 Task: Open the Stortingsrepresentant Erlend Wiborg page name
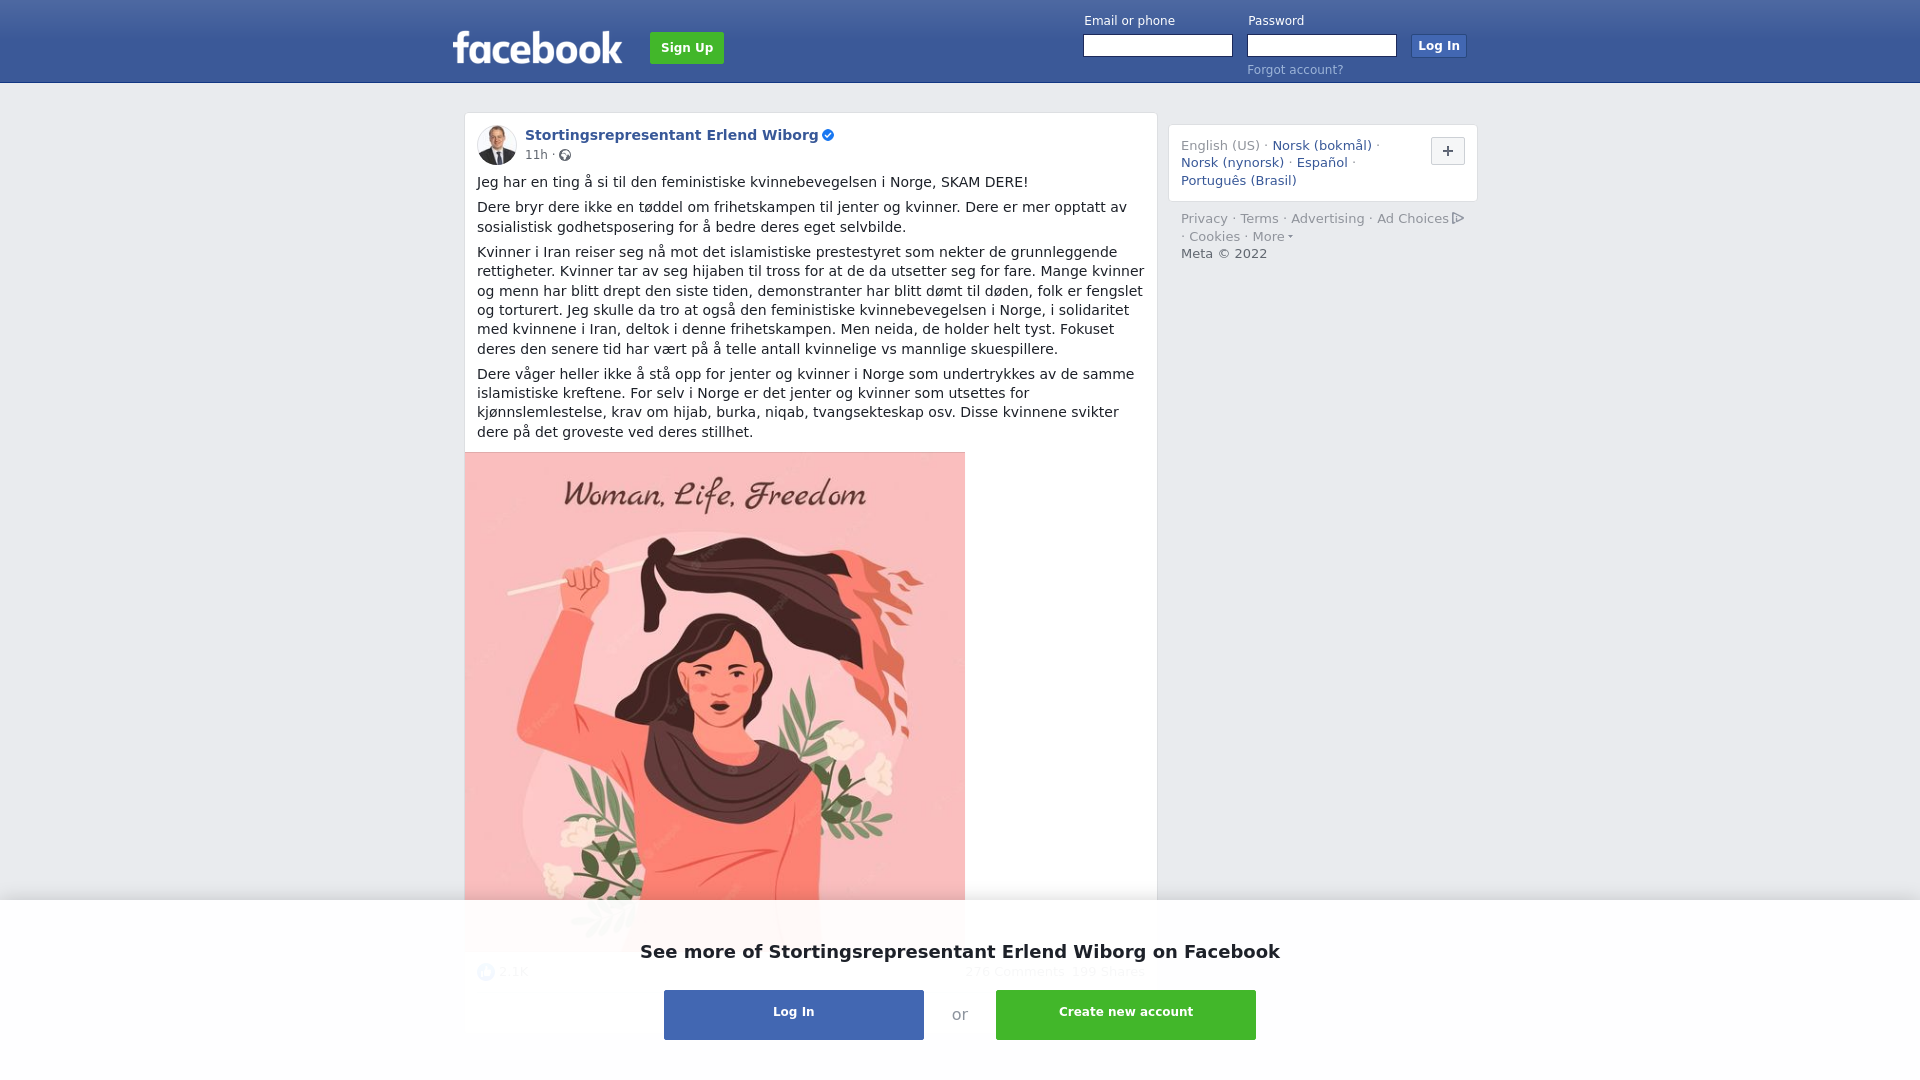(x=672, y=135)
